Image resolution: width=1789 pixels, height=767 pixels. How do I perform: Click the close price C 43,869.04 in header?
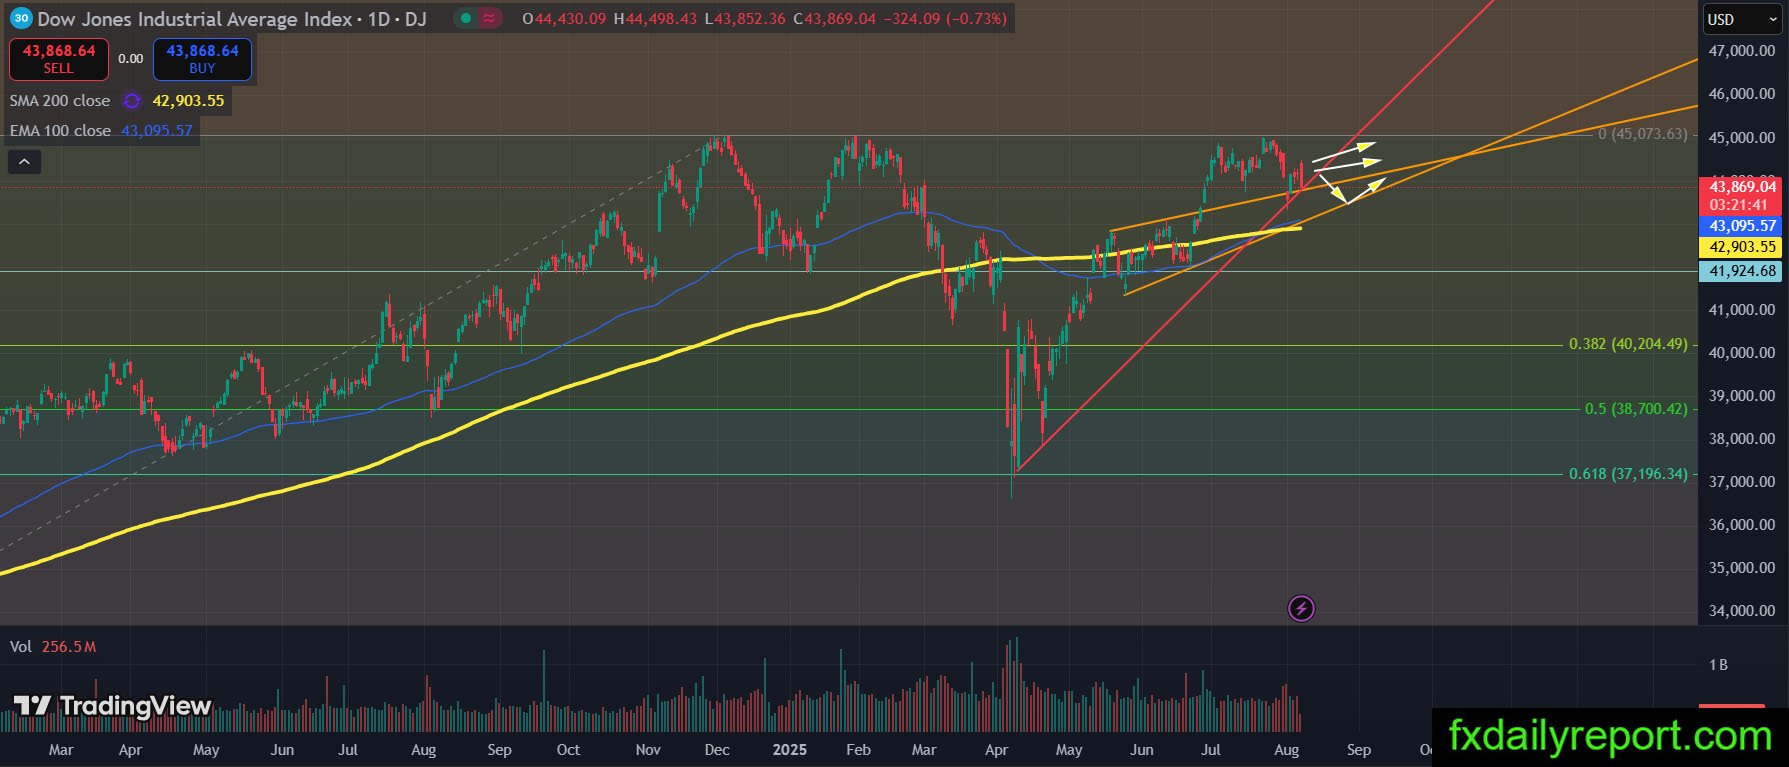pos(834,19)
